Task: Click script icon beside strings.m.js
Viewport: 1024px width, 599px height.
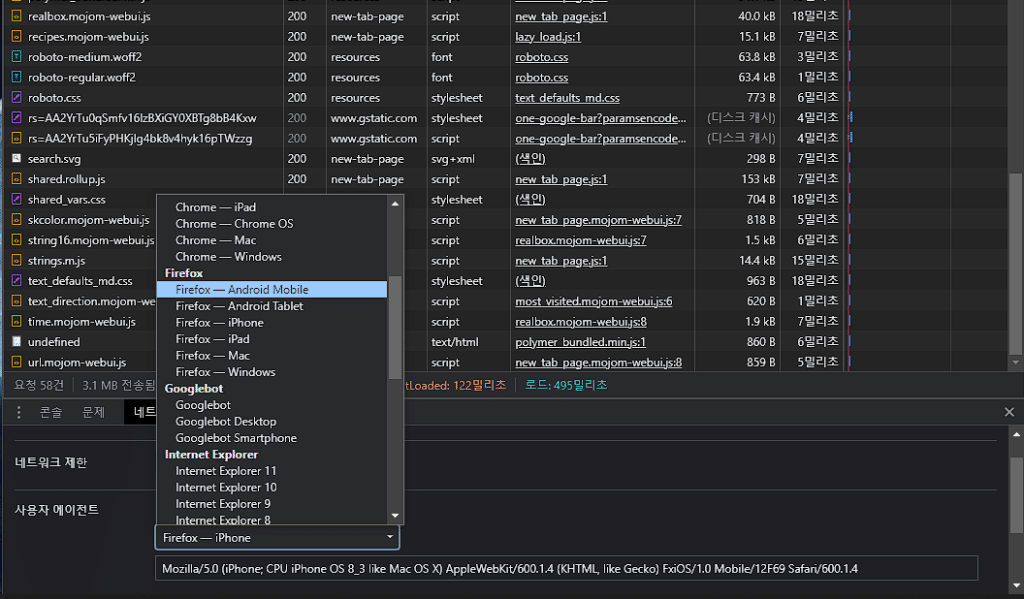Action: point(16,260)
